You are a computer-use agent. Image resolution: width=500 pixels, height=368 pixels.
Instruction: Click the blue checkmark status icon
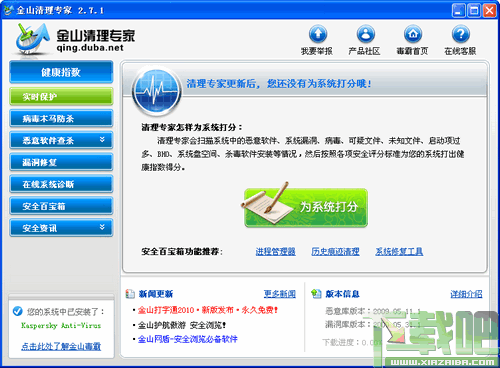[x=17, y=311]
